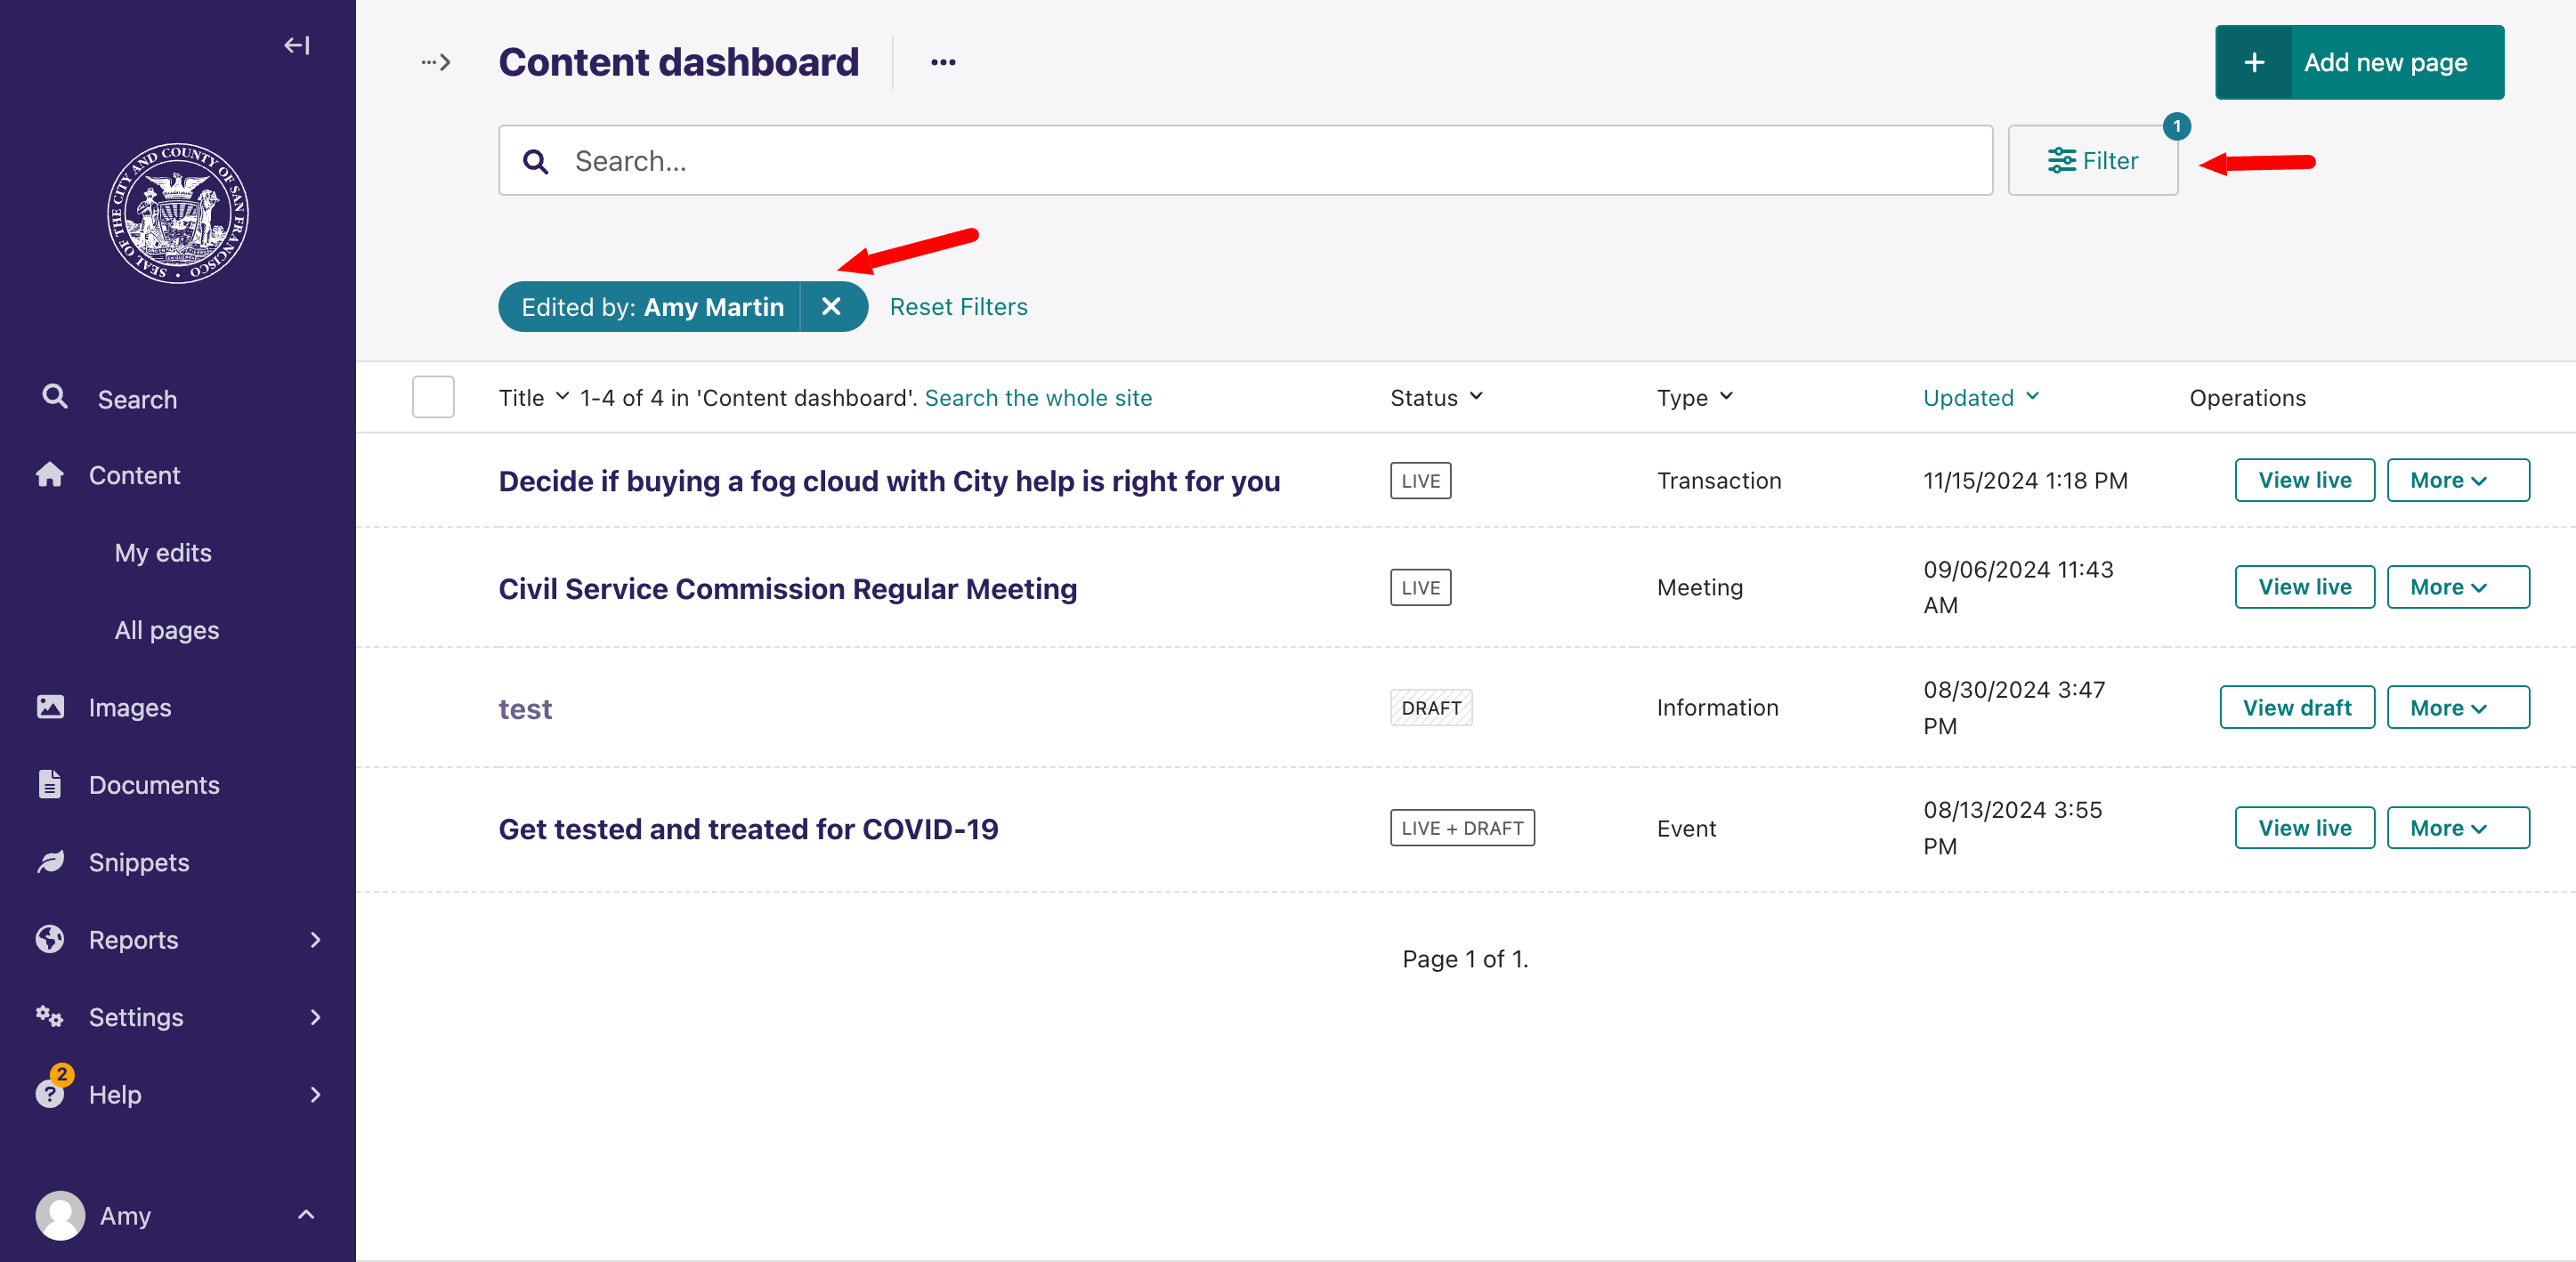This screenshot has height=1262, width=2576.
Task: Open Help via the question mark icon
Action: [x=50, y=1094]
